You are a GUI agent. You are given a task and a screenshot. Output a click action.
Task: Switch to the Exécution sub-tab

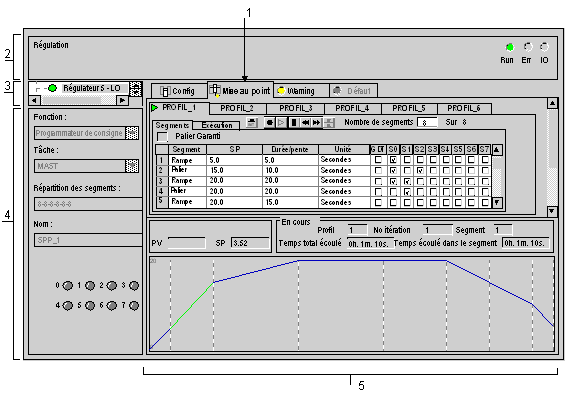216,125
